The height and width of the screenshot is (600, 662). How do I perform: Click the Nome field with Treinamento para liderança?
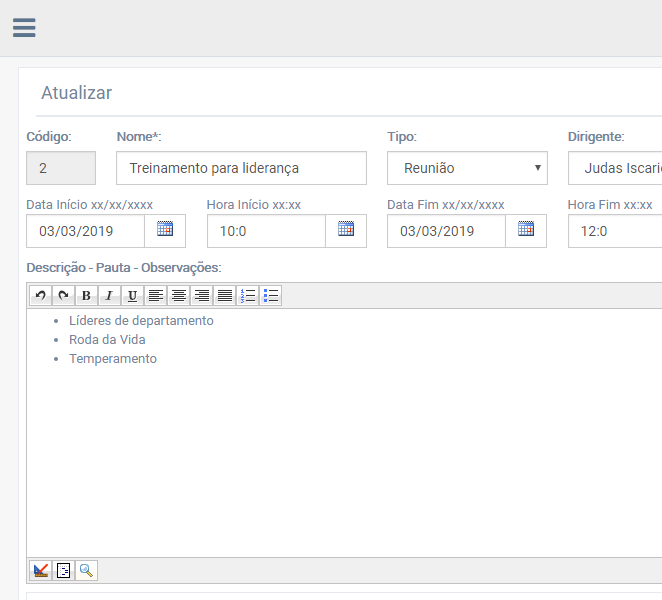(241, 168)
